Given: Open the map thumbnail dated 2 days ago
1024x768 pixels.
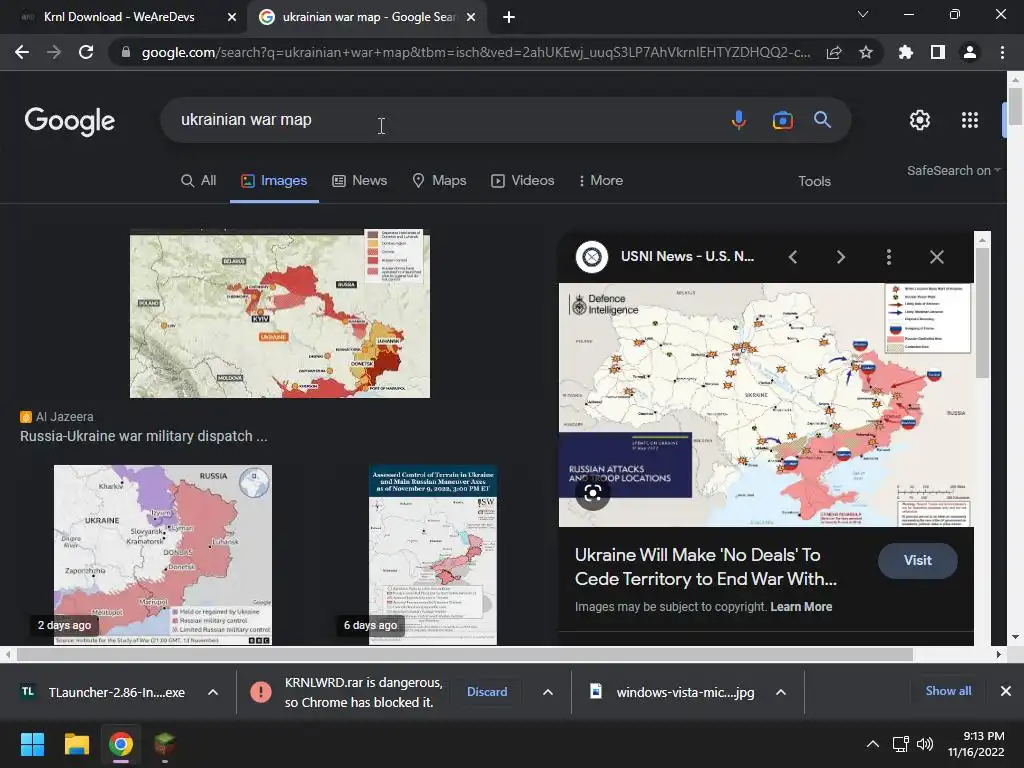Looking at the screenshot, I should pos(163,554).
